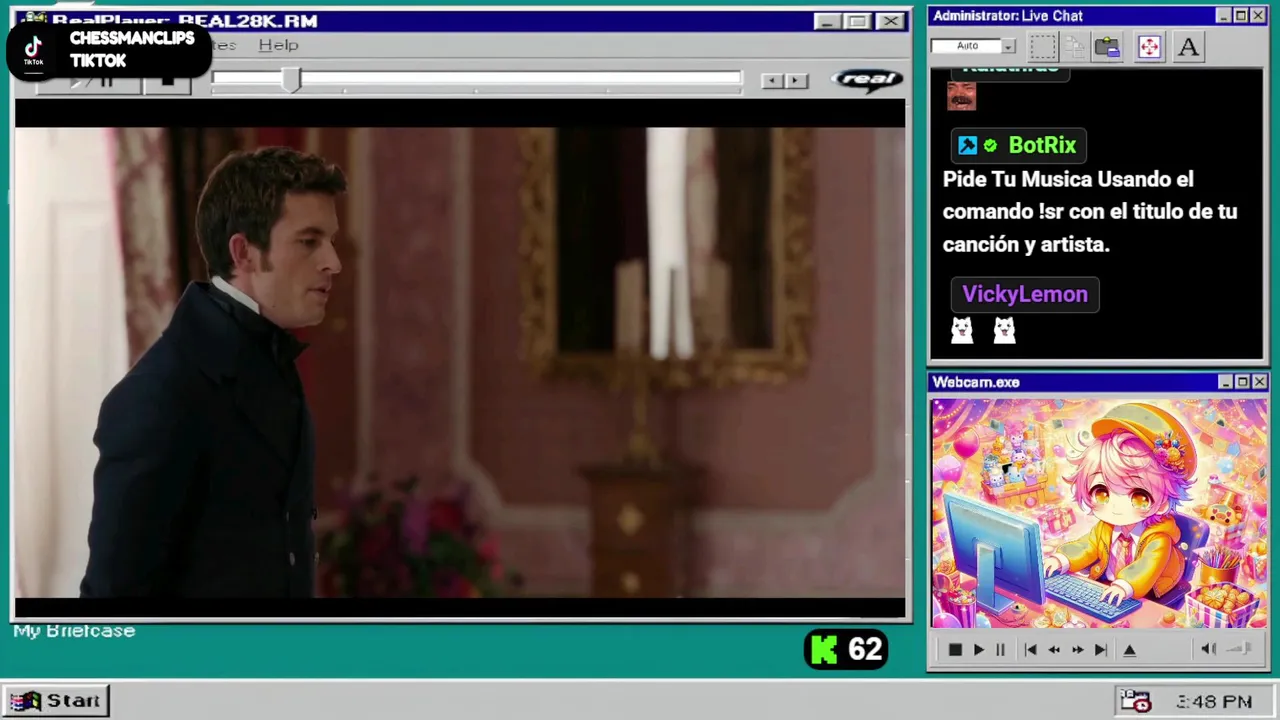Click Pause in the Webcam.exe controls
This screenshot has height=720, width=1280.
coord(1000,650)
